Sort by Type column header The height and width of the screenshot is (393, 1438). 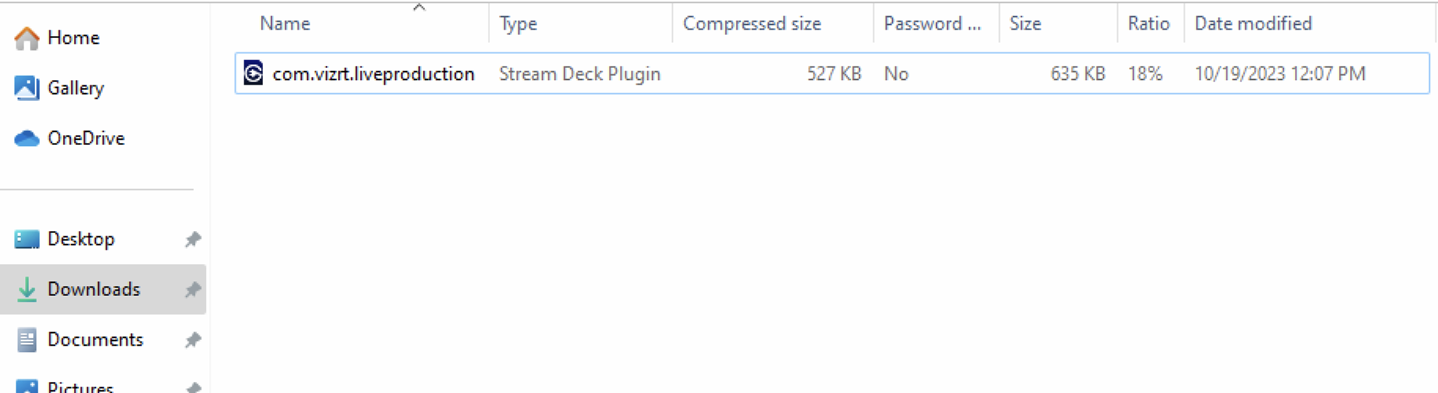pos(518,24)
